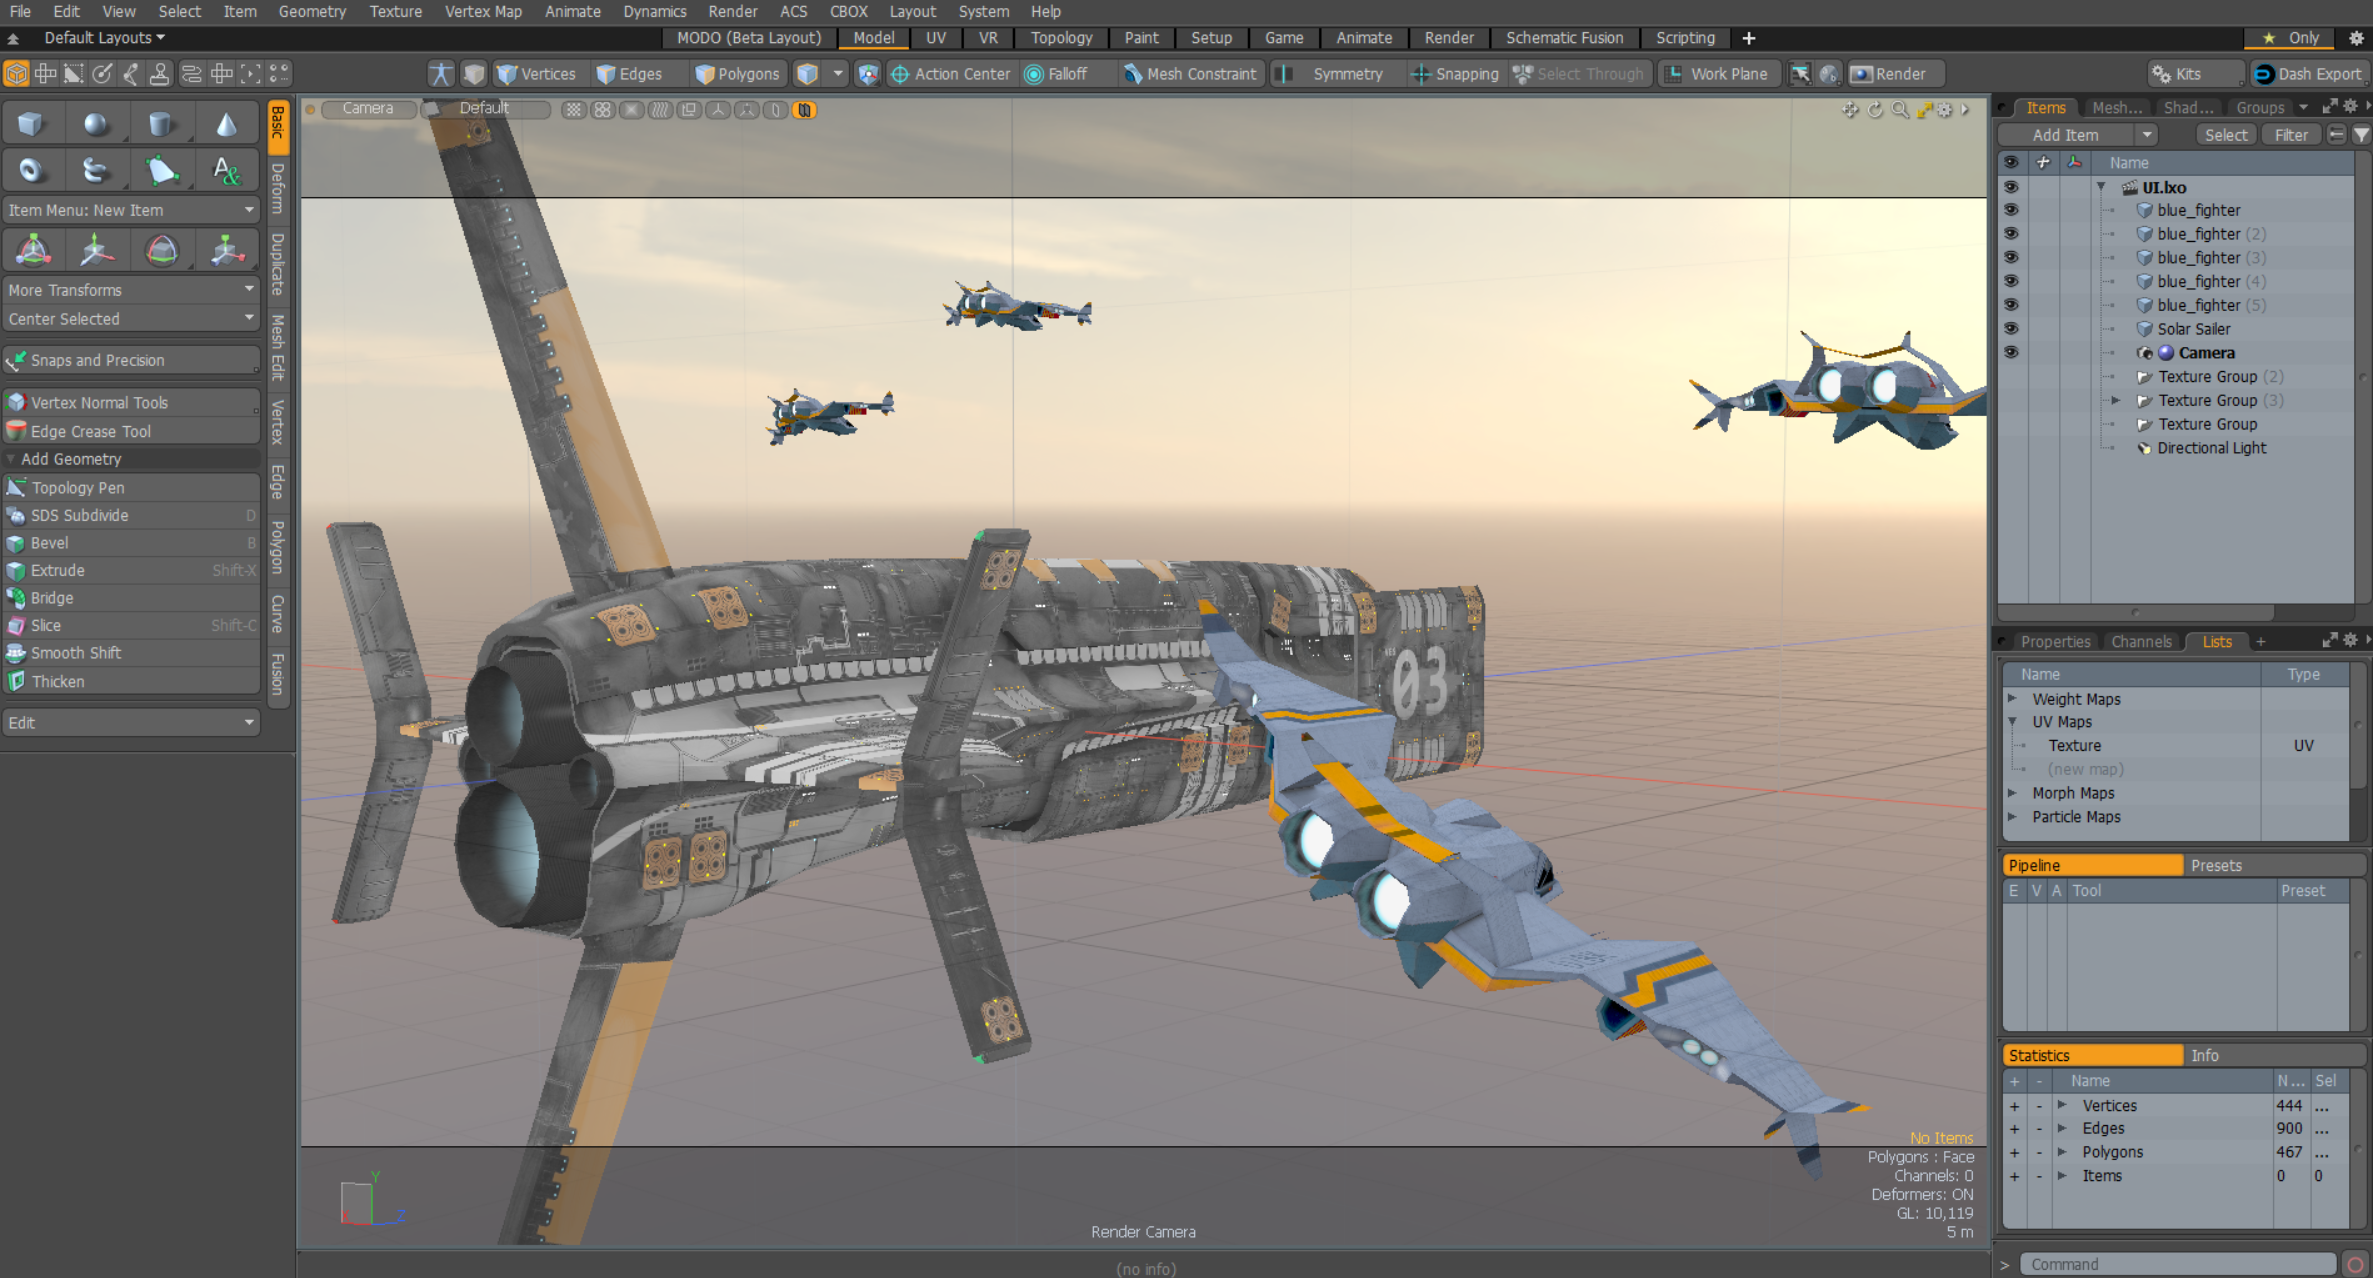The image size is (2373, 1278).
Task: Toggle Symmetry mode on
Action: 1334,74
